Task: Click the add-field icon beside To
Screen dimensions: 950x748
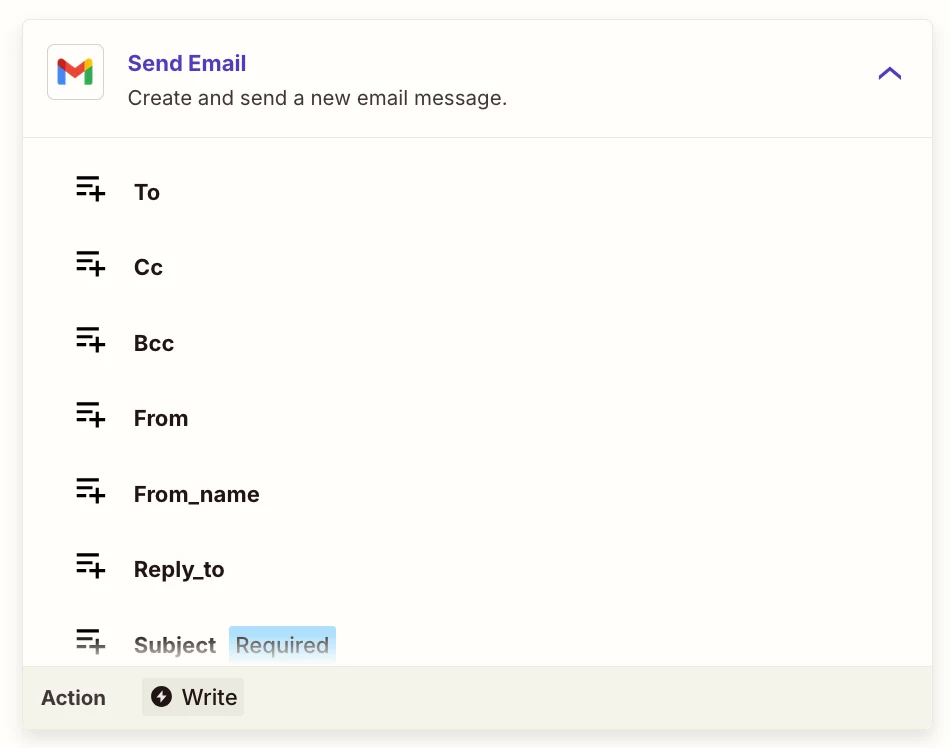Action: (90, 189)
